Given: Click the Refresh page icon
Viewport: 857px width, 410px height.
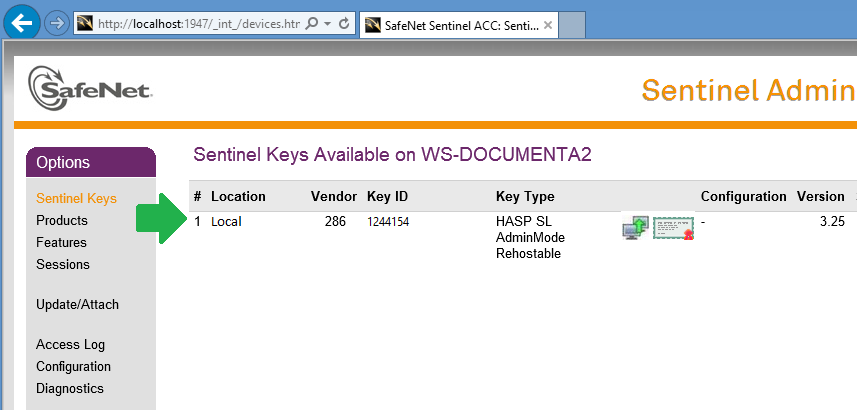Looking at the screenshot, I should 344,23.
